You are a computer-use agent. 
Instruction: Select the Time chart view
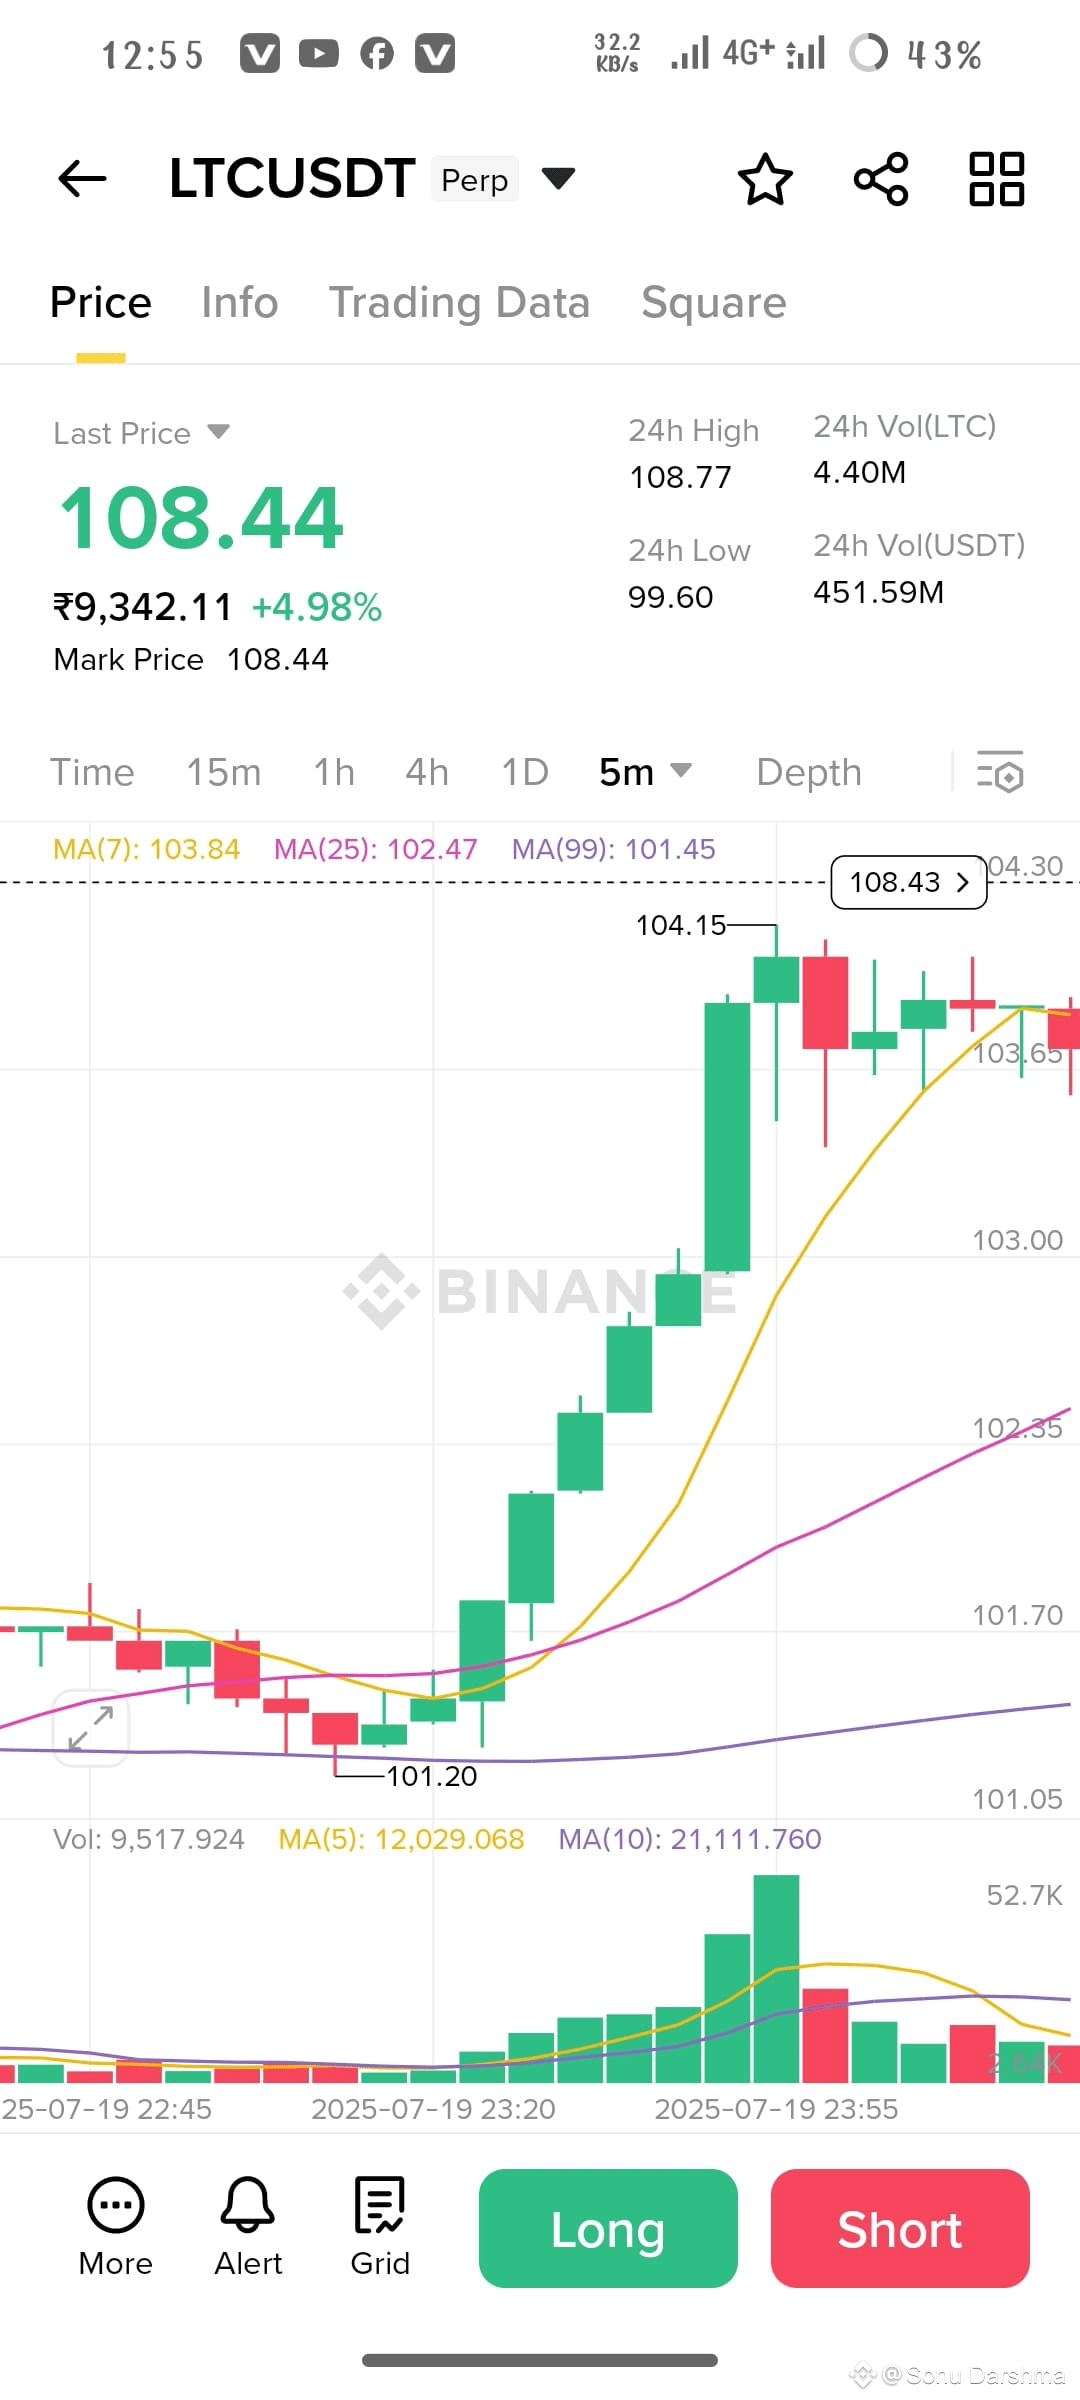pos(92,772)
